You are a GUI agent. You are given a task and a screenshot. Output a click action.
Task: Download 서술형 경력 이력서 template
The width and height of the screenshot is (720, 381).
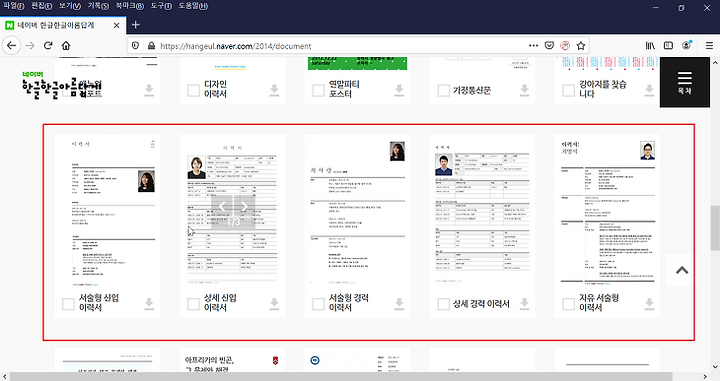click(399, 303)
